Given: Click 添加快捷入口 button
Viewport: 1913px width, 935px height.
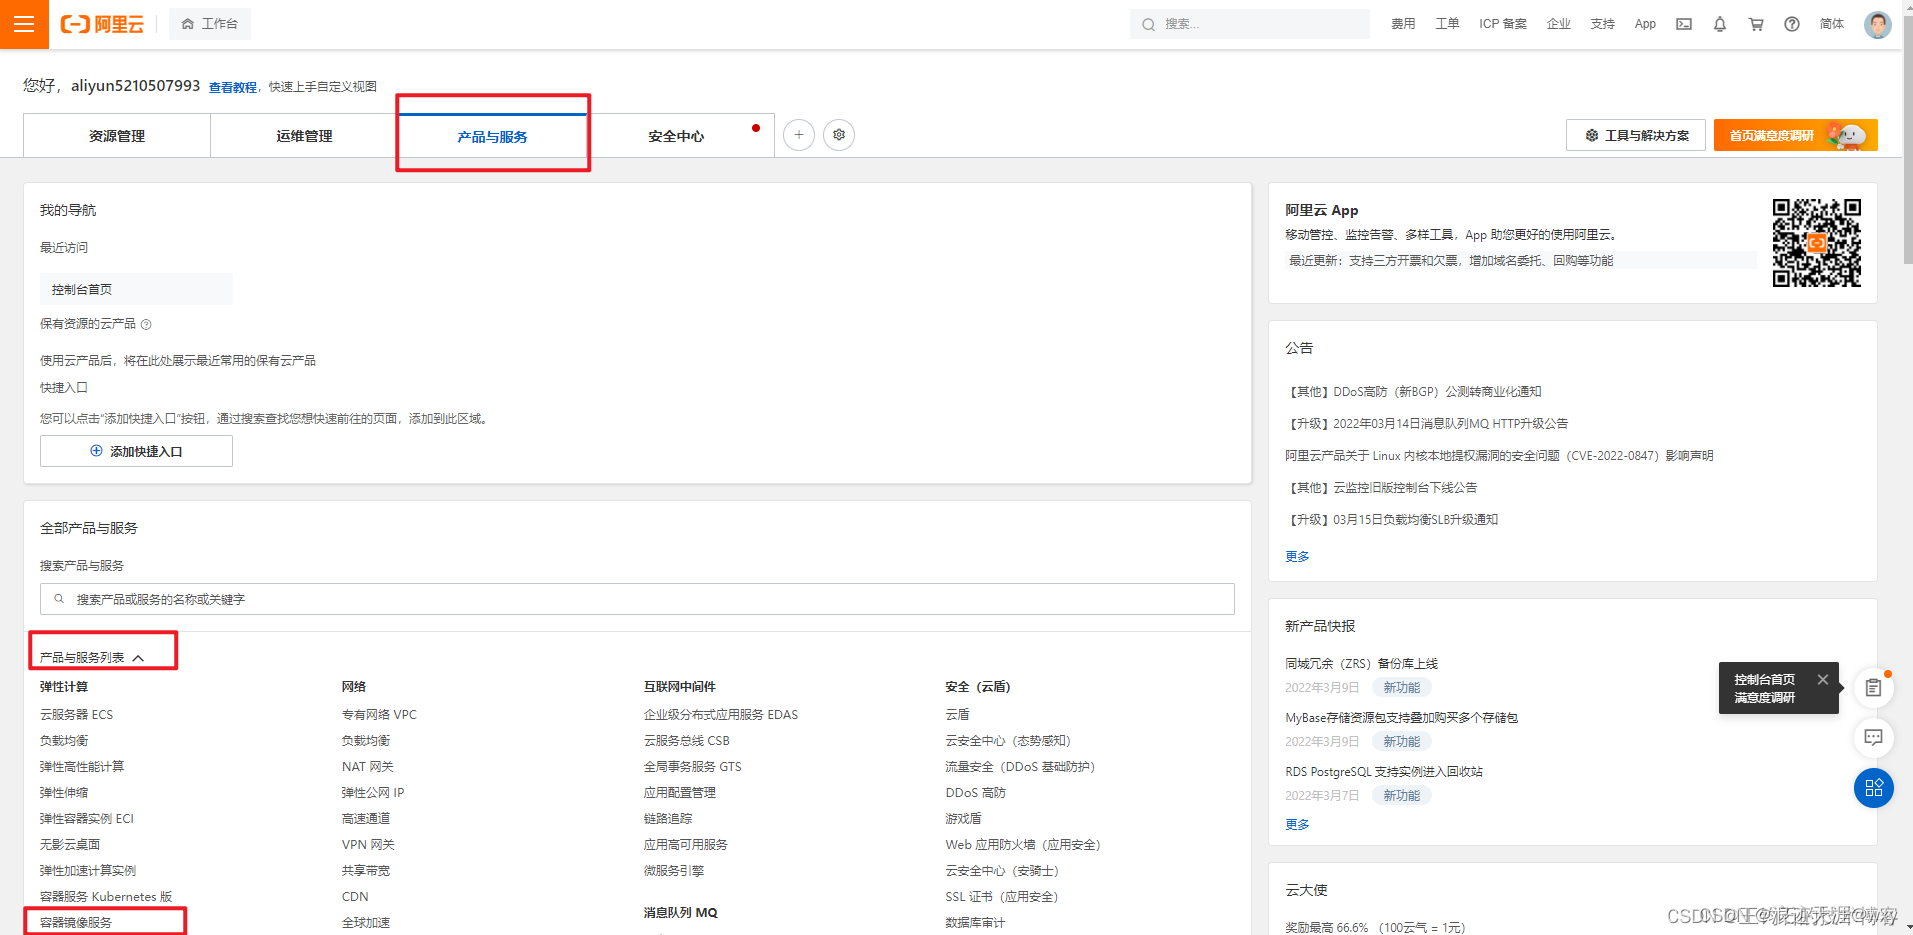Looking at the screenshot, I should [x=136, y=451].
